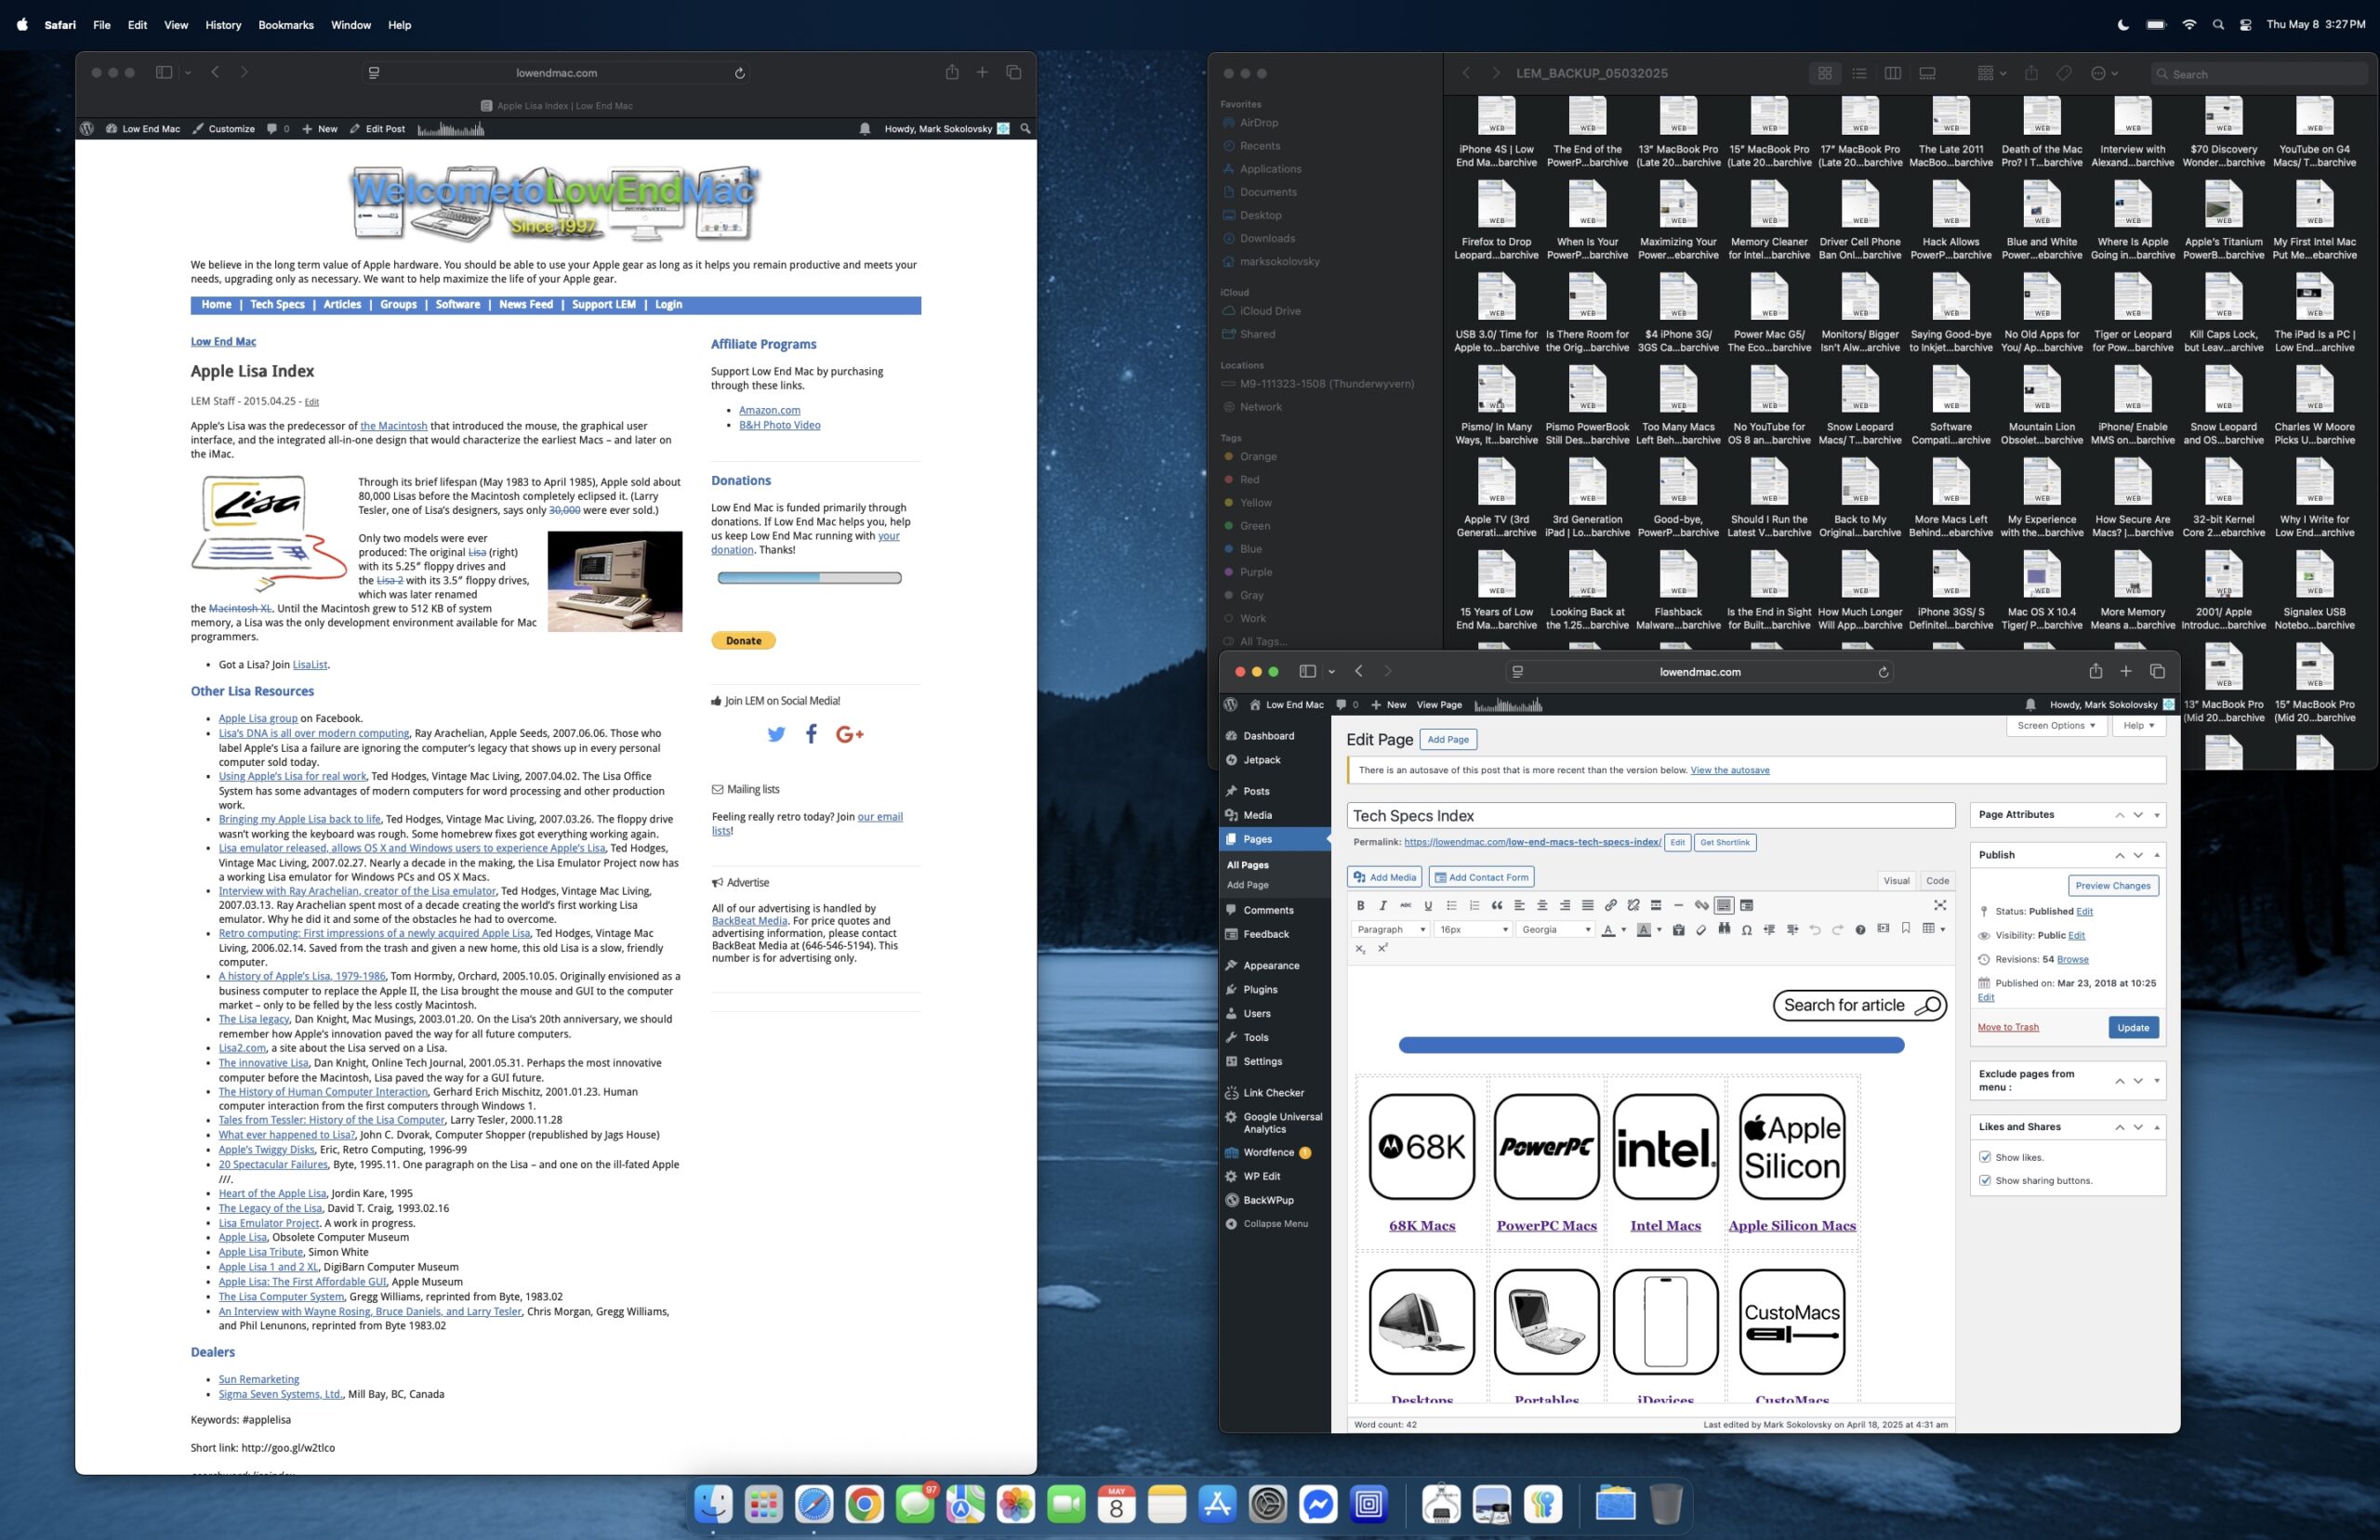
Task: Toggle the Show sharing buttons checkbox
Action: click(x=1985, y=1181)
